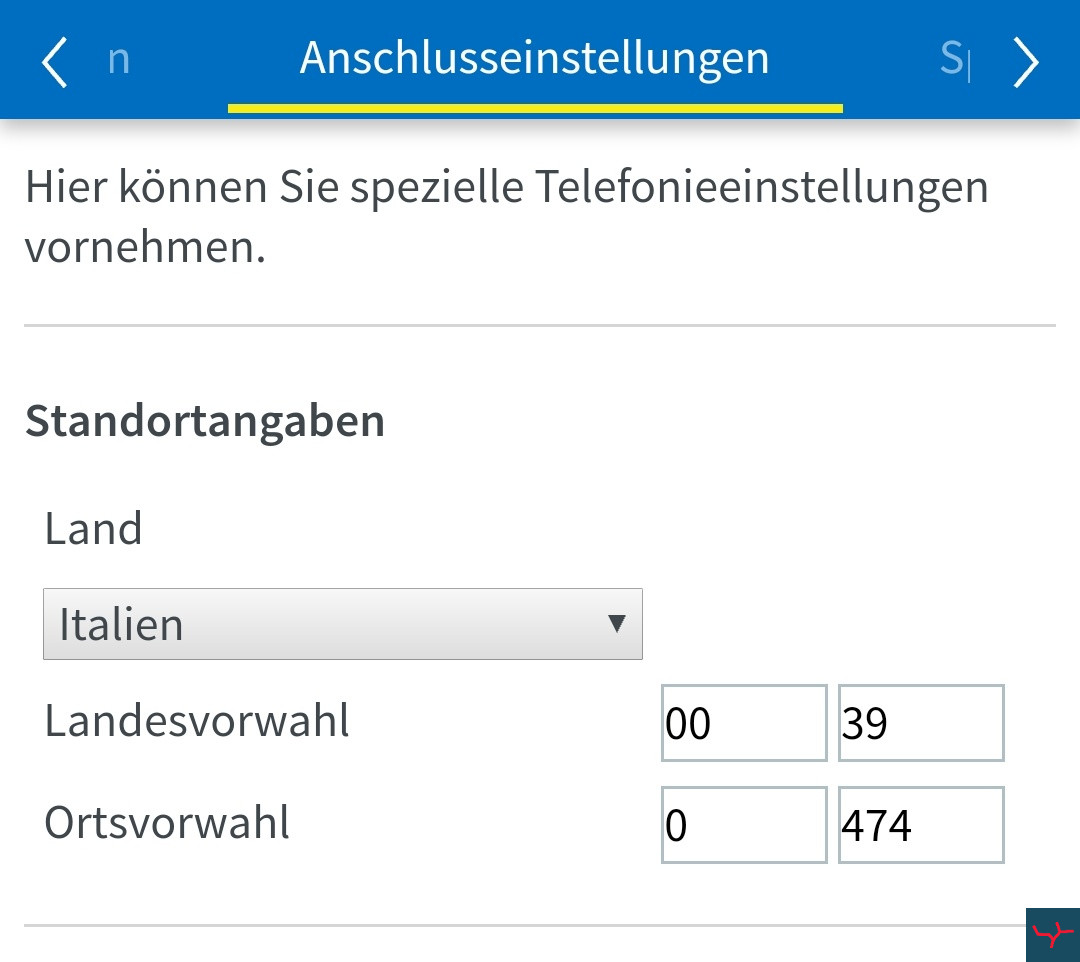Open the Land dropdown arrow

click(616, 623)
